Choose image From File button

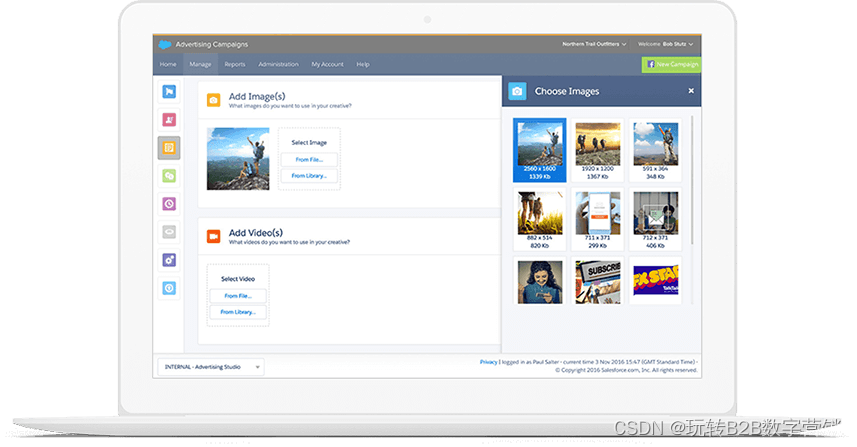(x=309, y=160)
